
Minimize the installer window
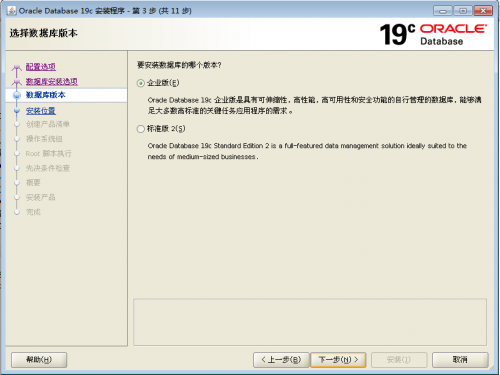tap(443, 11)
